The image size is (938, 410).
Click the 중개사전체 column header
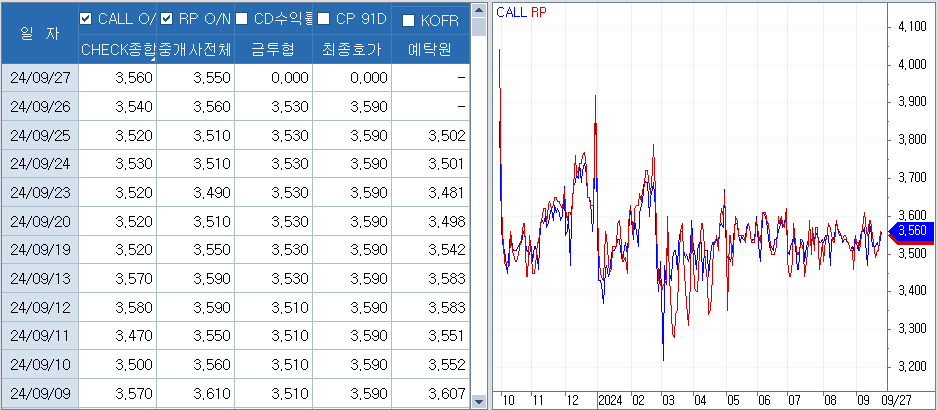coord(195,49)
